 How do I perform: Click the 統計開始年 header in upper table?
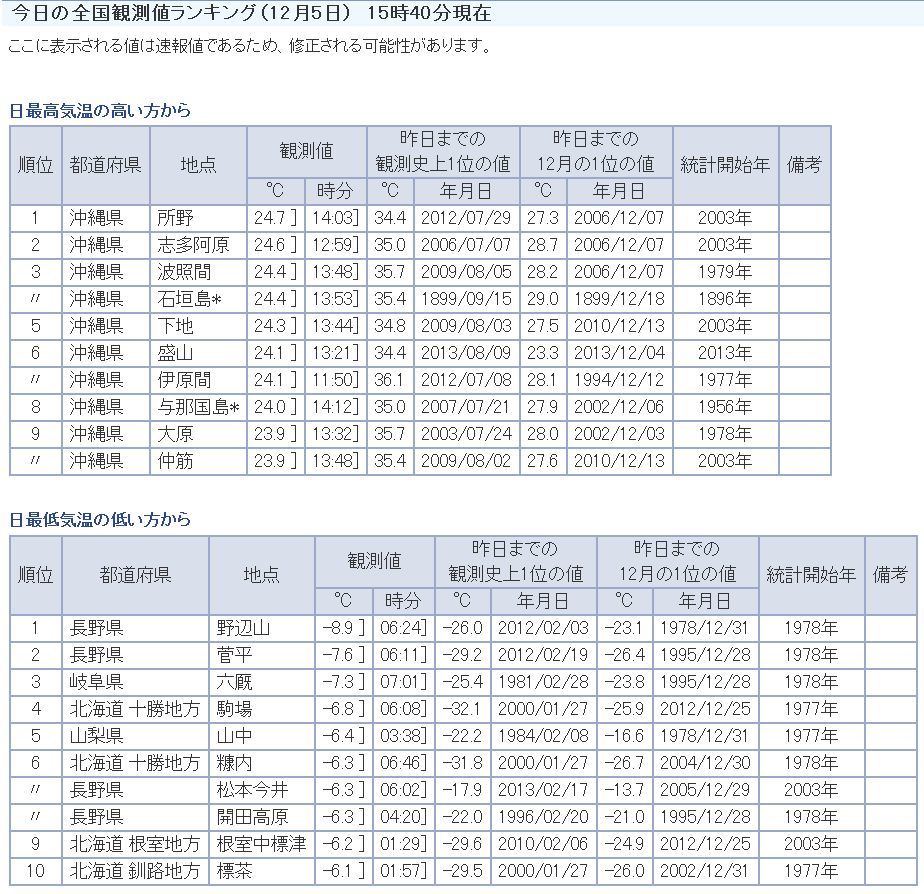coord(725,164)
